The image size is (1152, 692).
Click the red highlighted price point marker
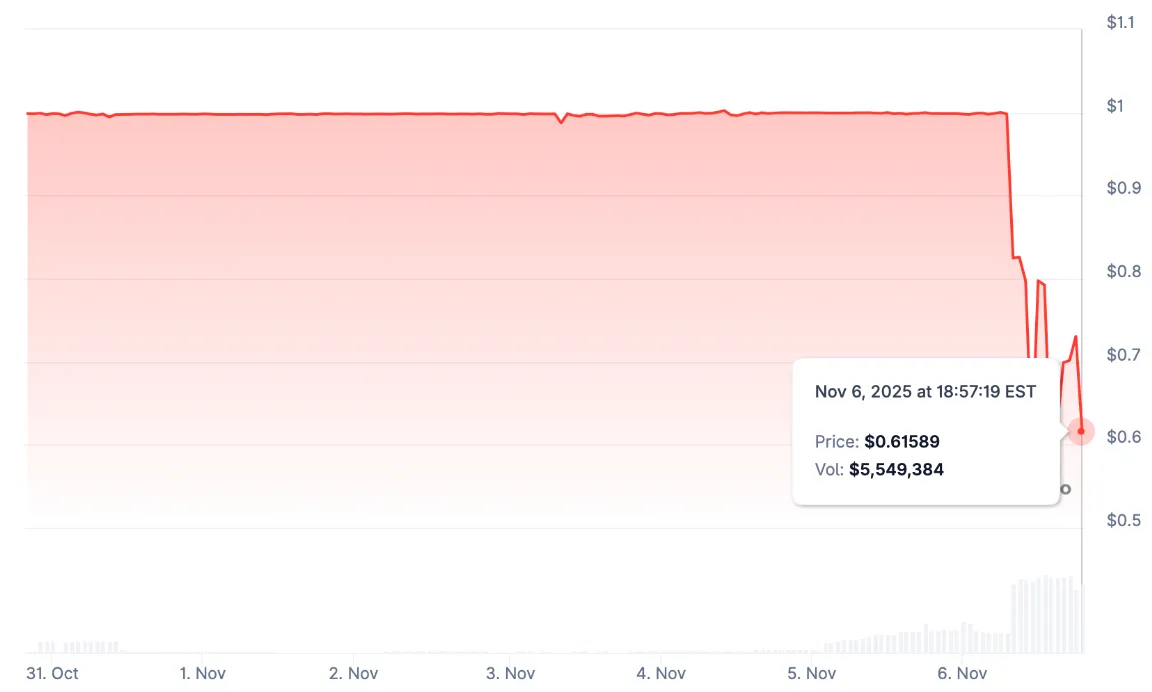pos(1081,431)
